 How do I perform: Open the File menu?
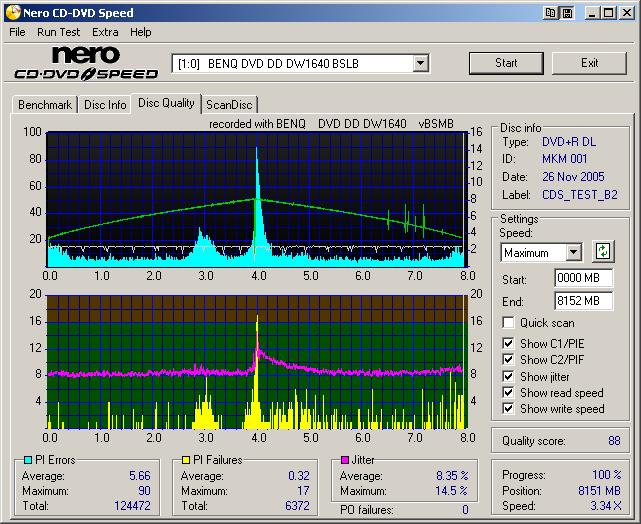17,32
